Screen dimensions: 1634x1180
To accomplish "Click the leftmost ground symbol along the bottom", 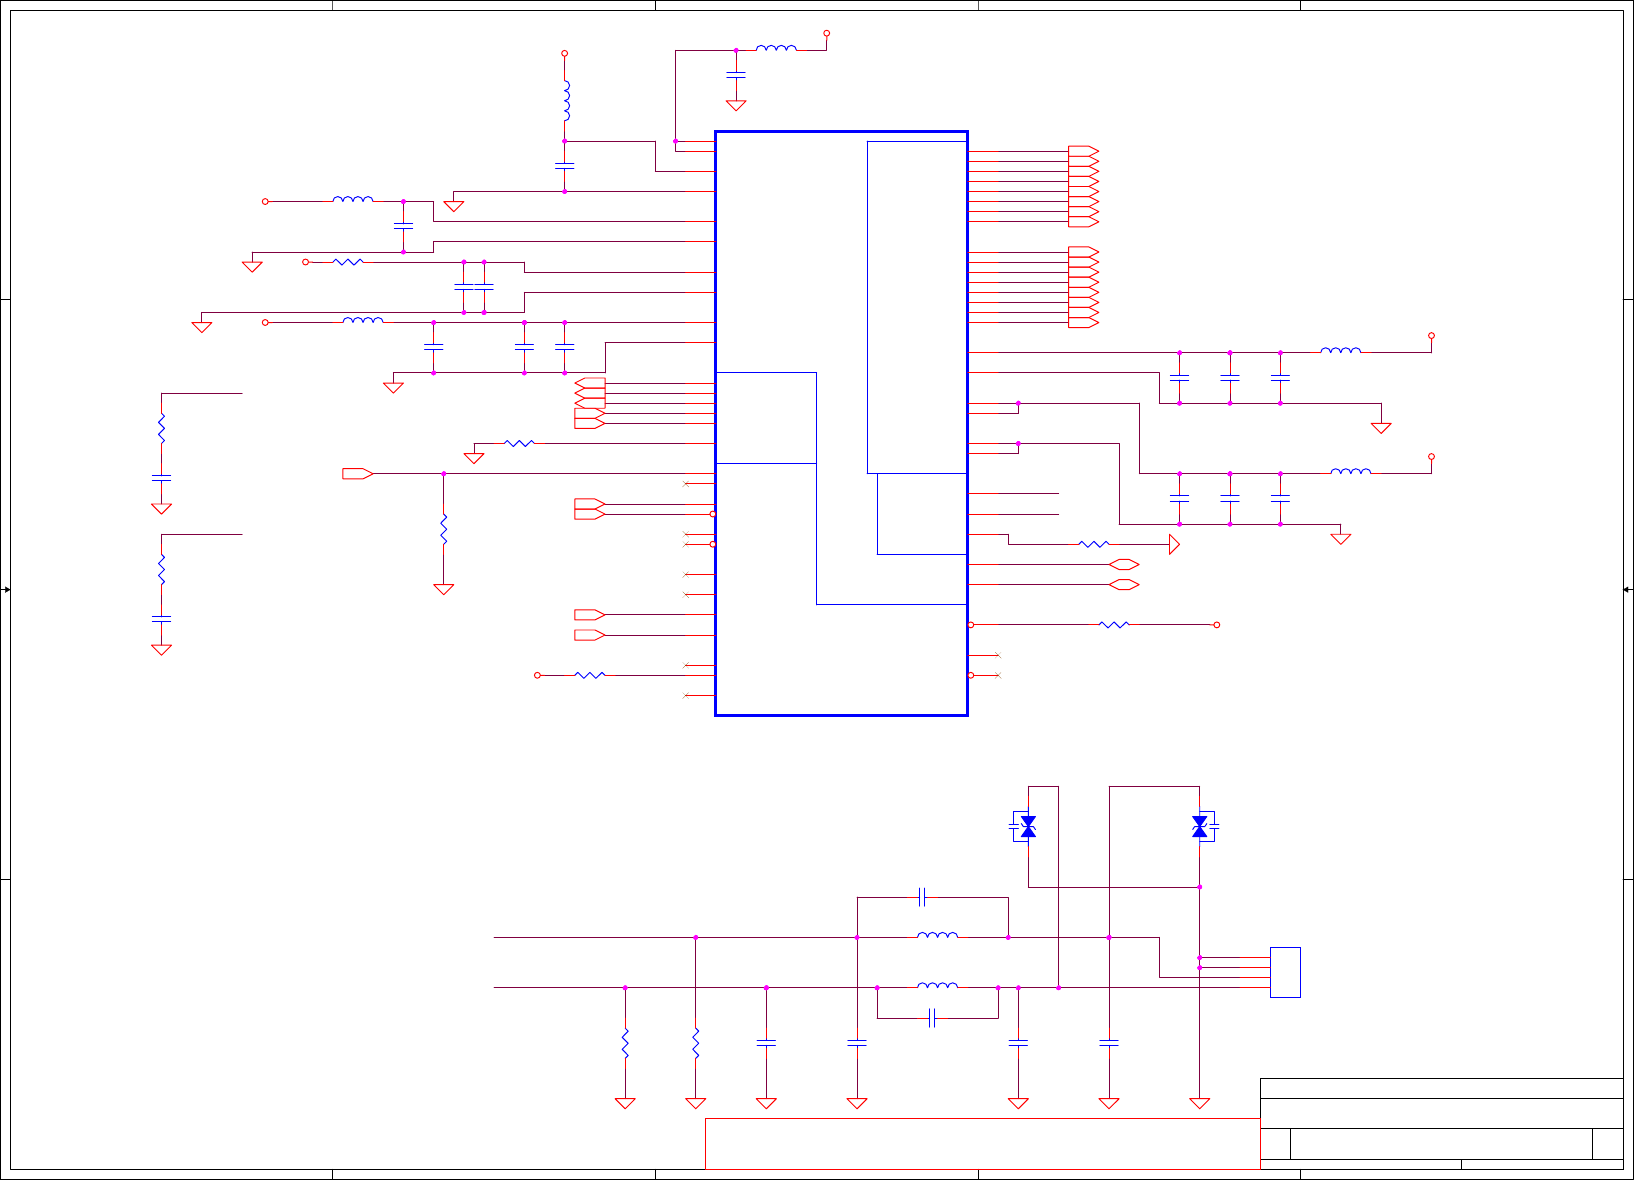I will [625, 1104].
